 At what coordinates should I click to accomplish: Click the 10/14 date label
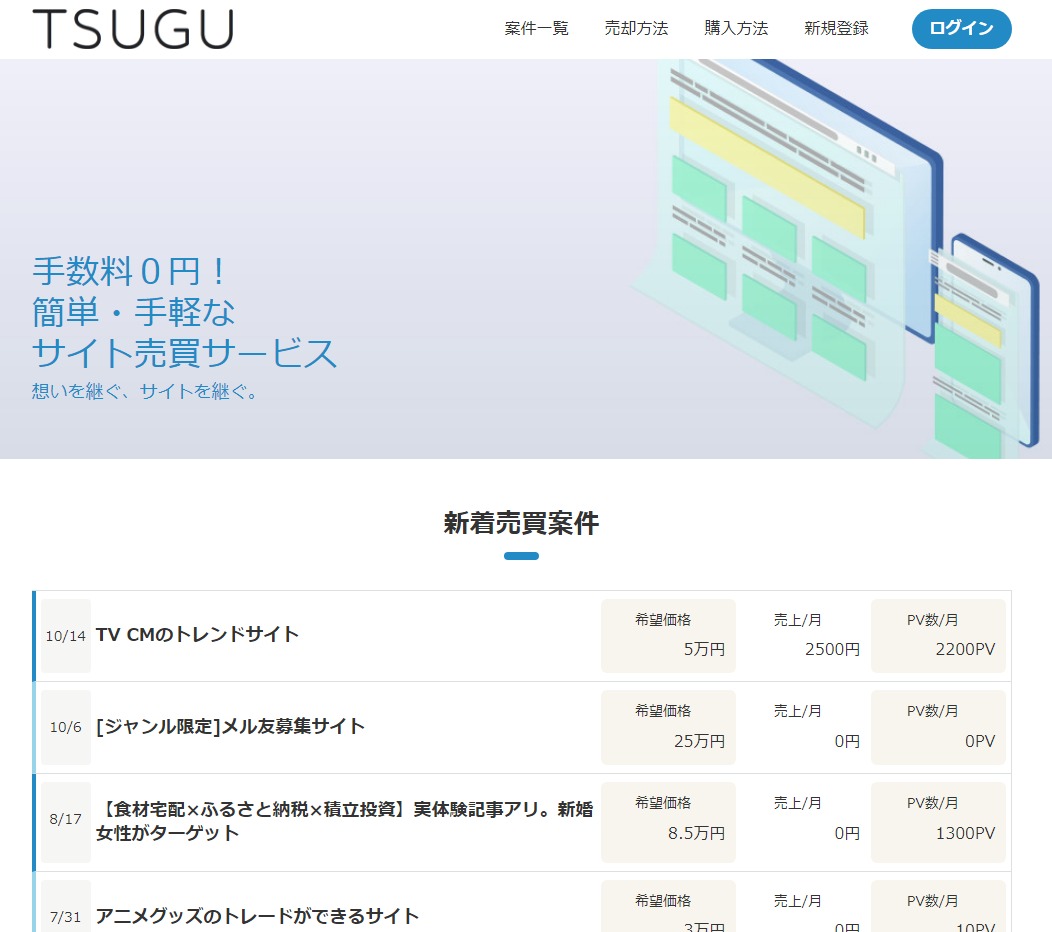point(65,635)
